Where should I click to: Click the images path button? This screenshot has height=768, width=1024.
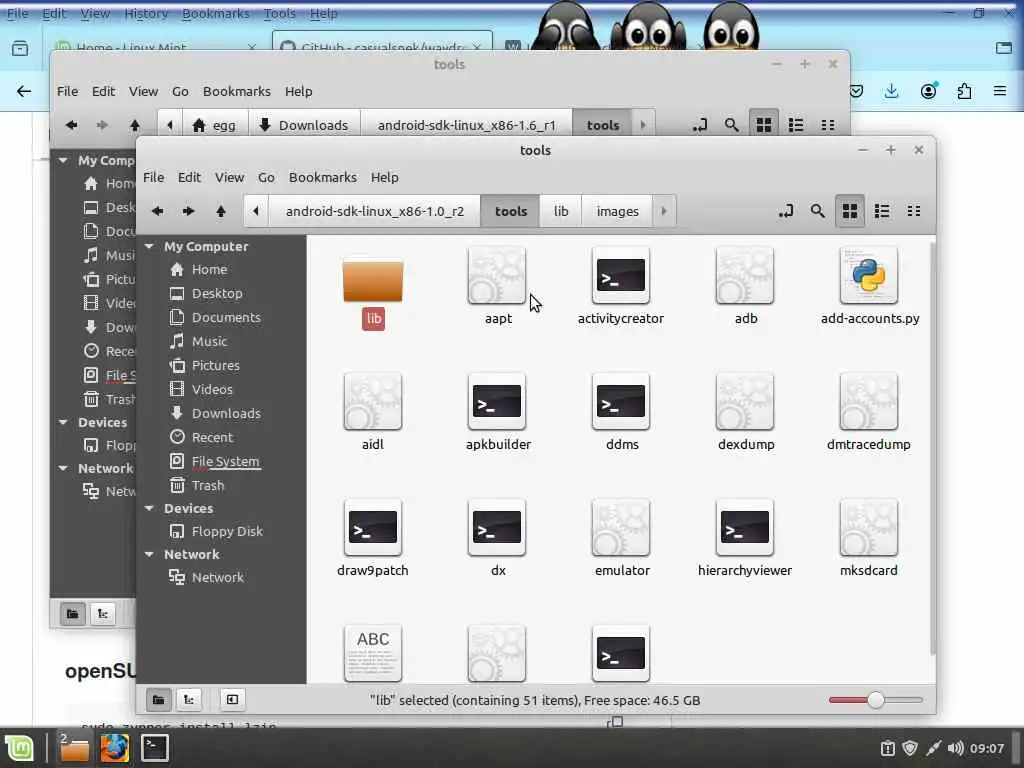[617, 211]
